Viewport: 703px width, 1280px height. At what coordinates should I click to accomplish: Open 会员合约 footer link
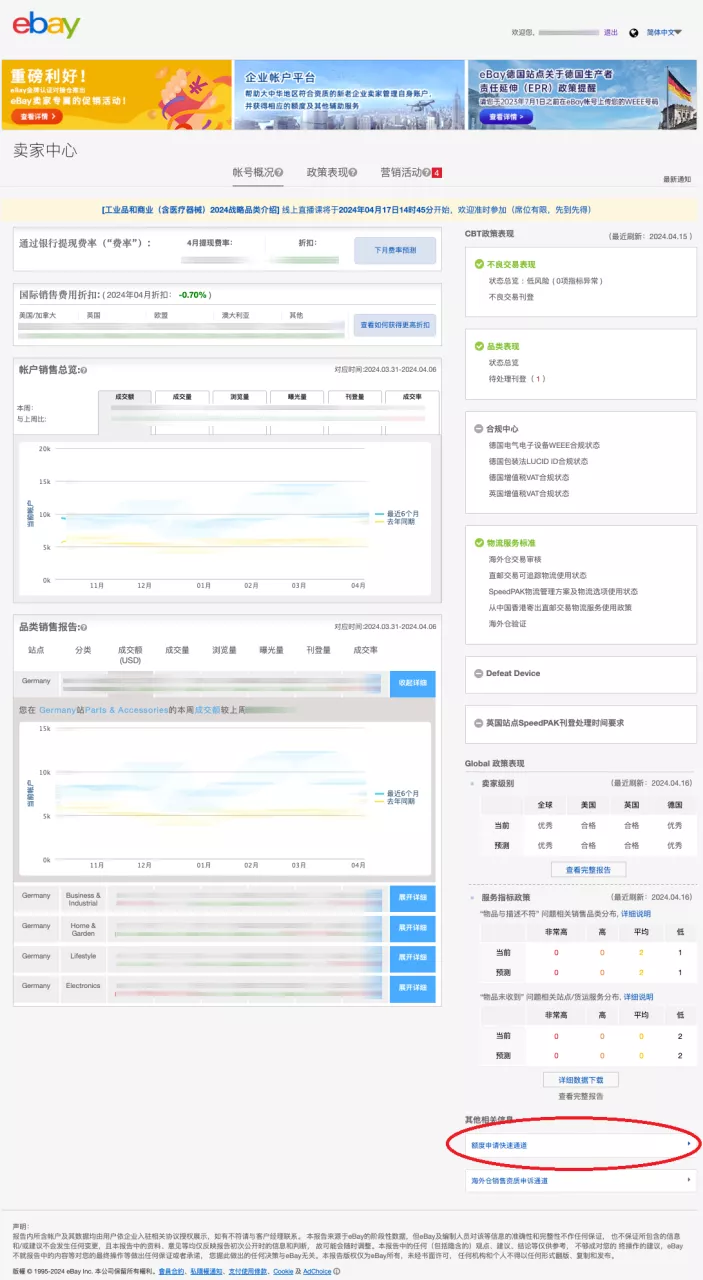point(171,1271)
